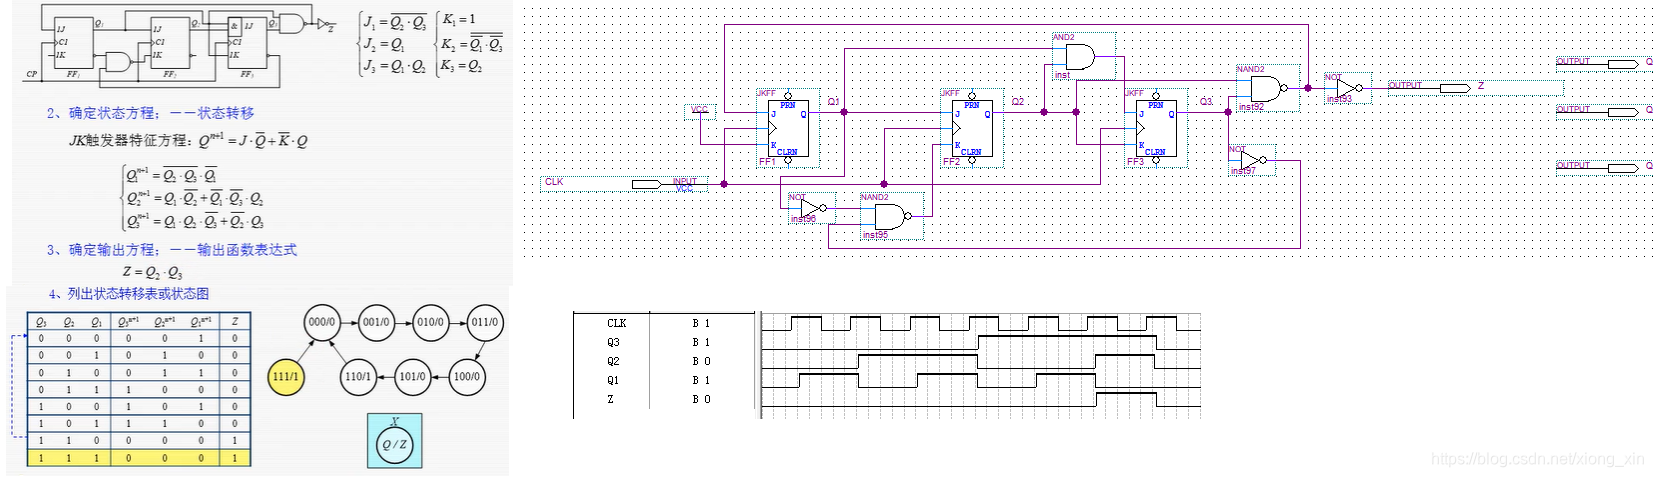Click the CP label in top-left circuit
The image size is (1653, 477).
pos(31,74)
